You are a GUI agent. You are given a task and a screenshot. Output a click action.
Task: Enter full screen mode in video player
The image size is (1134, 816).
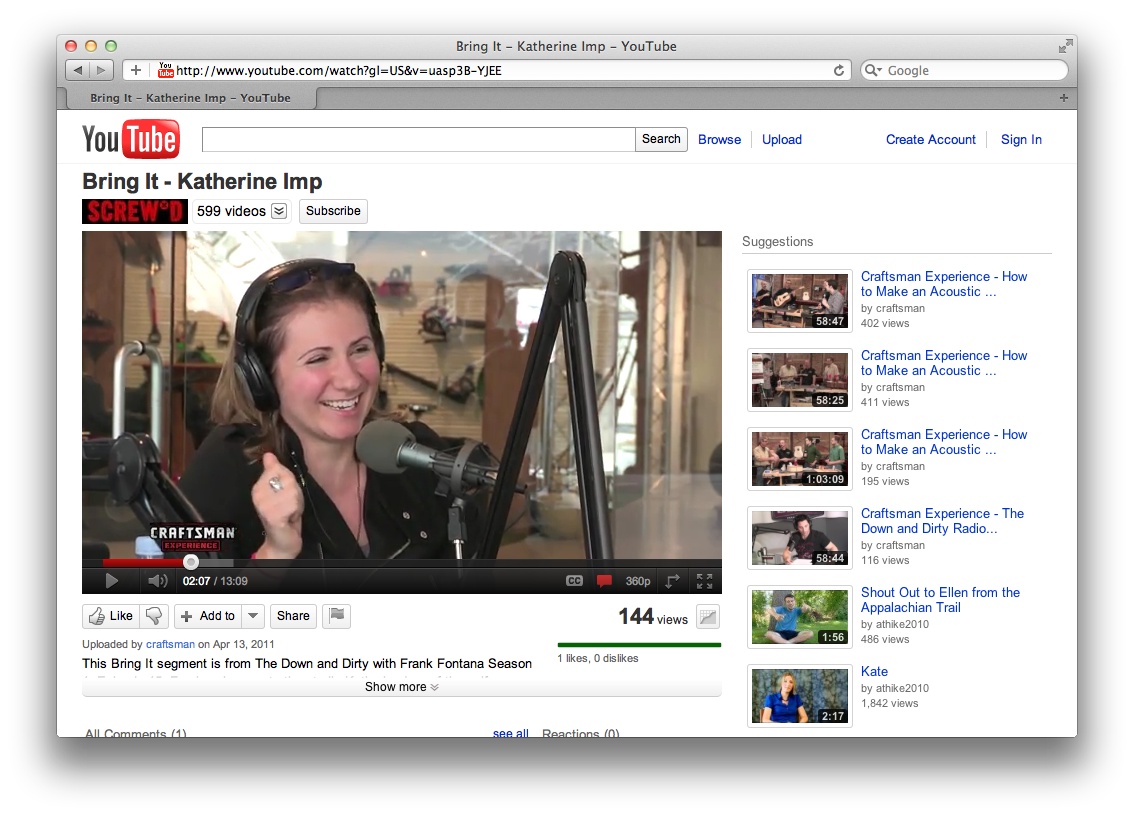[x=704, y=581]
